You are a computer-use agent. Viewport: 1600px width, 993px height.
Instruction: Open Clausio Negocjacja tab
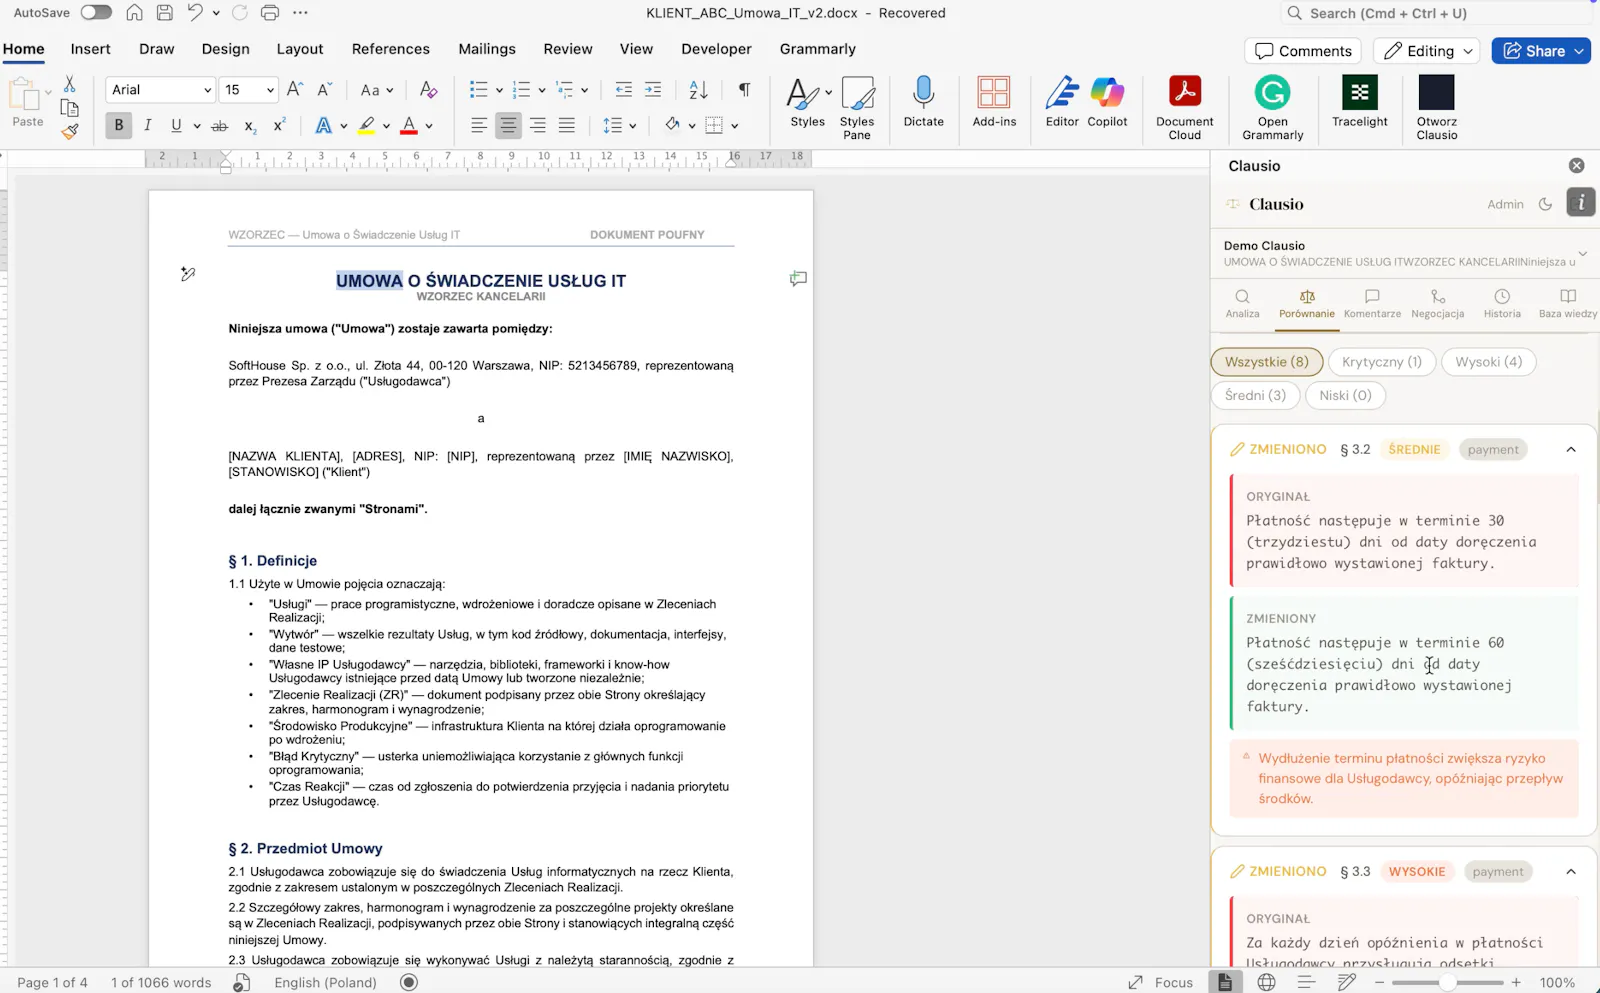[x=1437, y=304]
